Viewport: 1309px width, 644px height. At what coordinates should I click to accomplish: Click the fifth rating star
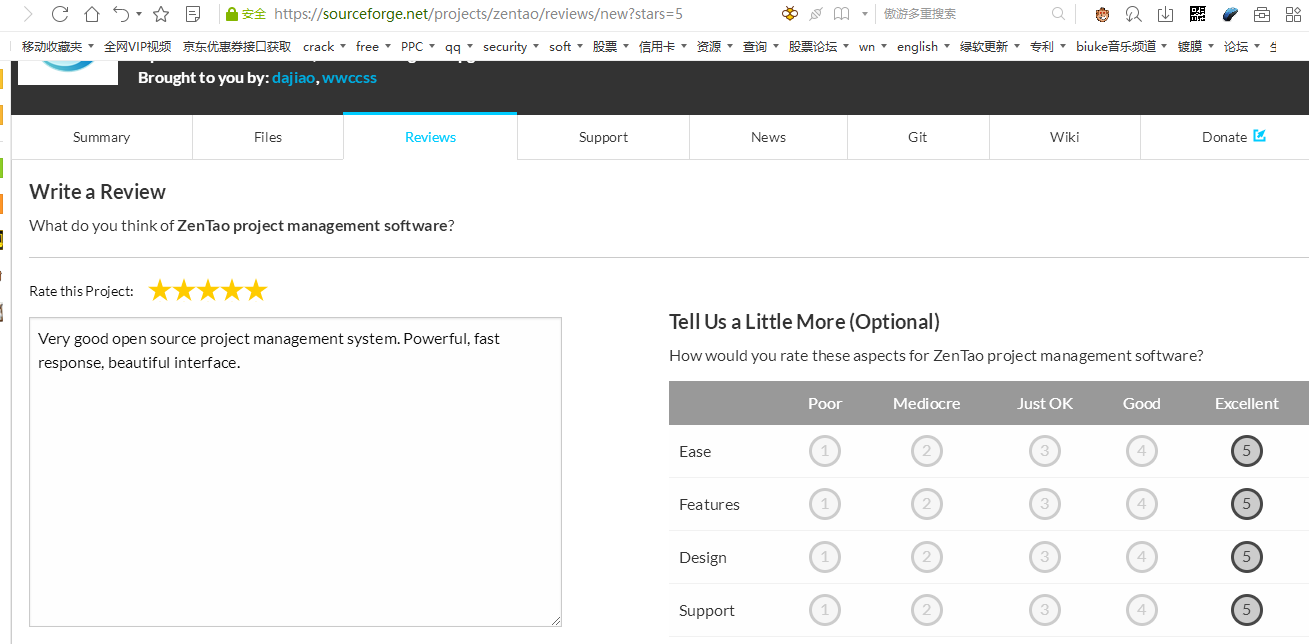[x=256, y=290]
